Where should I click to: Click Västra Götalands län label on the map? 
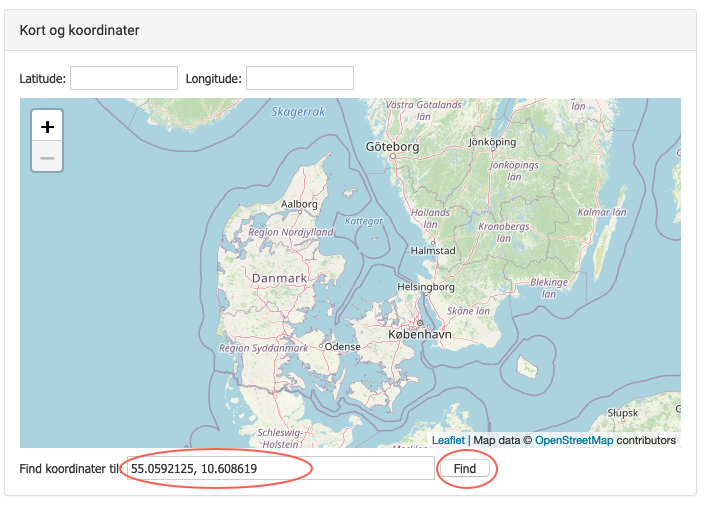pyautogui.click(x=424, y=111)
